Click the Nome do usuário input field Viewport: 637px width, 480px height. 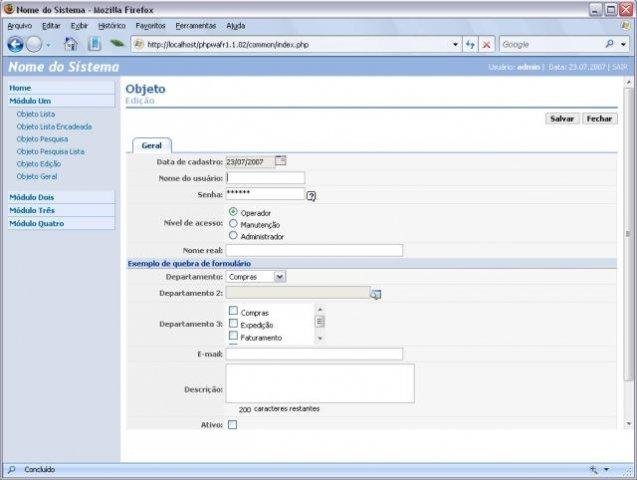pos(265,178)
